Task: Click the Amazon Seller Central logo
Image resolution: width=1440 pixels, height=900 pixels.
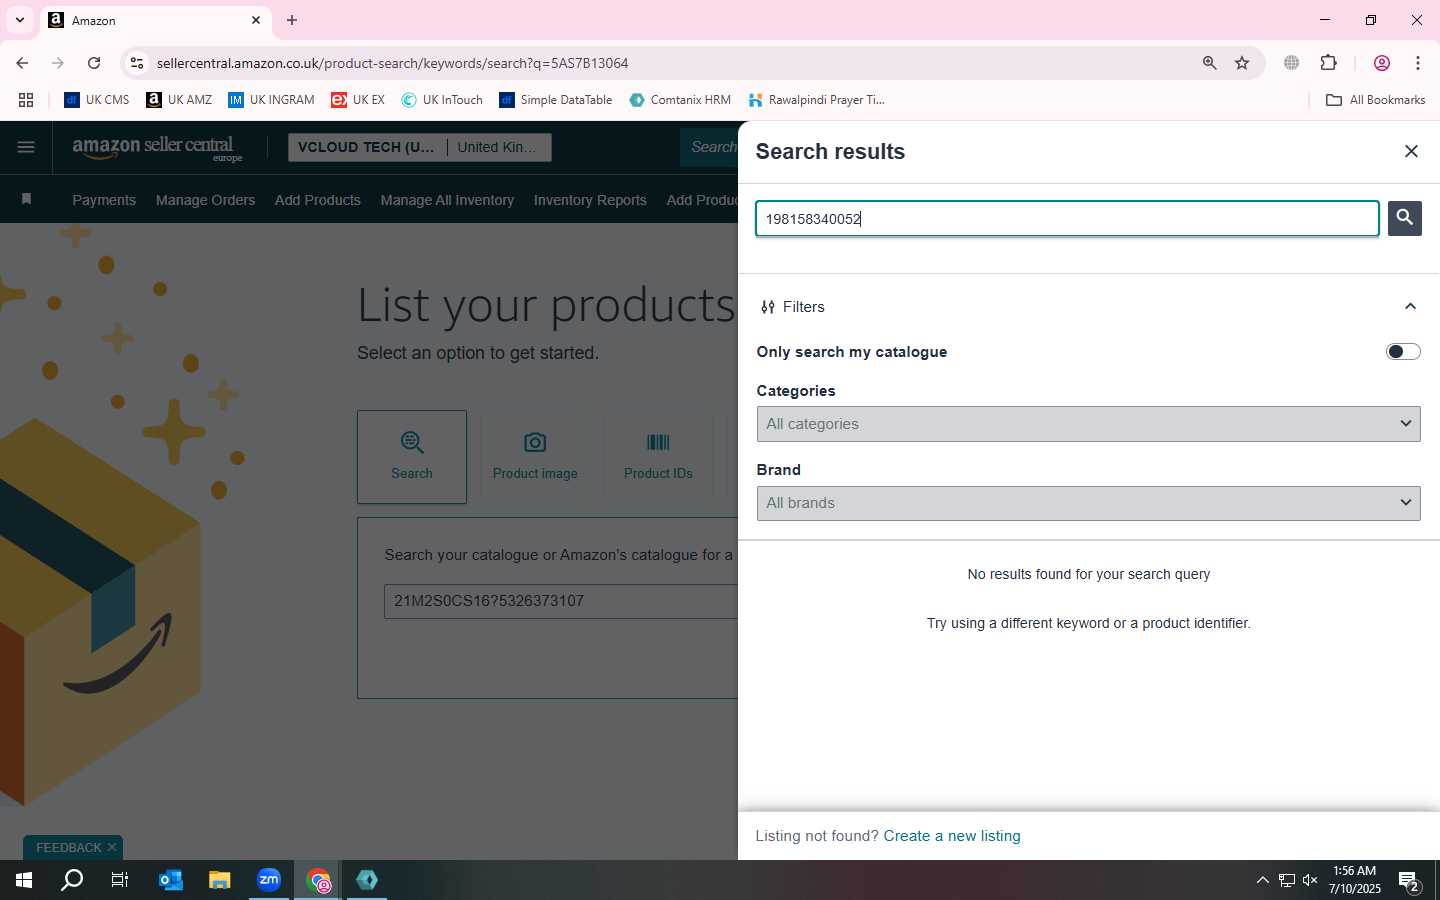Action: (x=157, y=148)
